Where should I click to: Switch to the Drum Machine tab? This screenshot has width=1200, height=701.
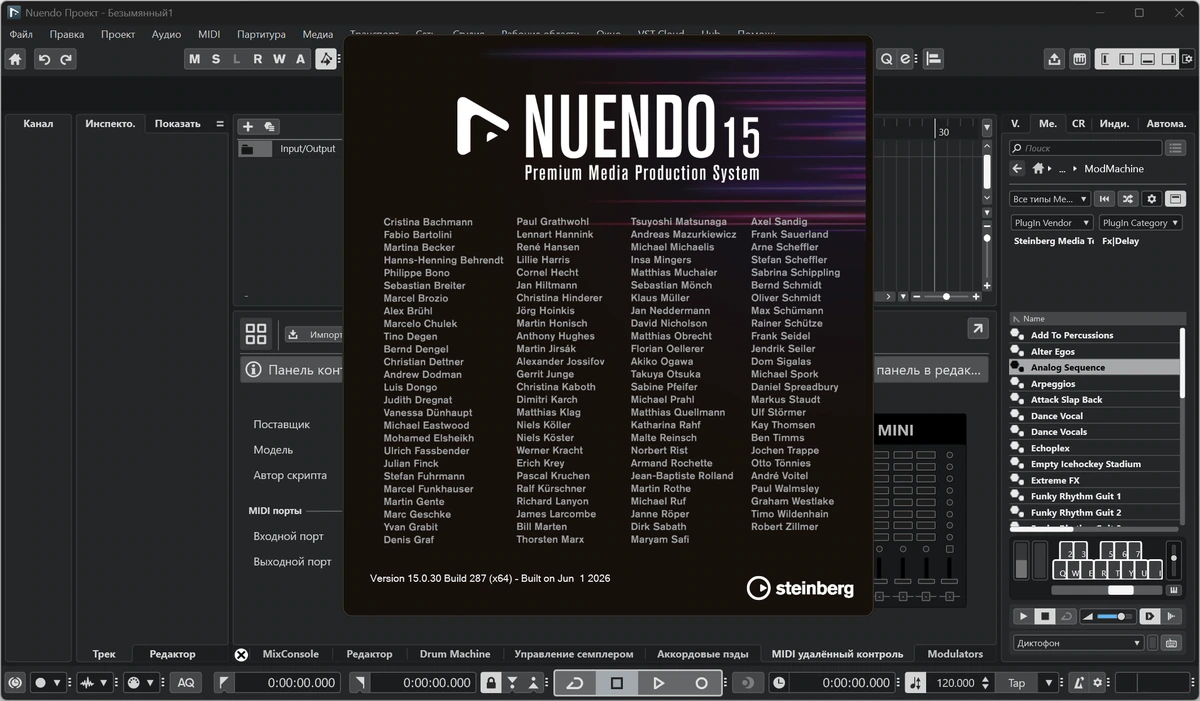pos(455,654)
